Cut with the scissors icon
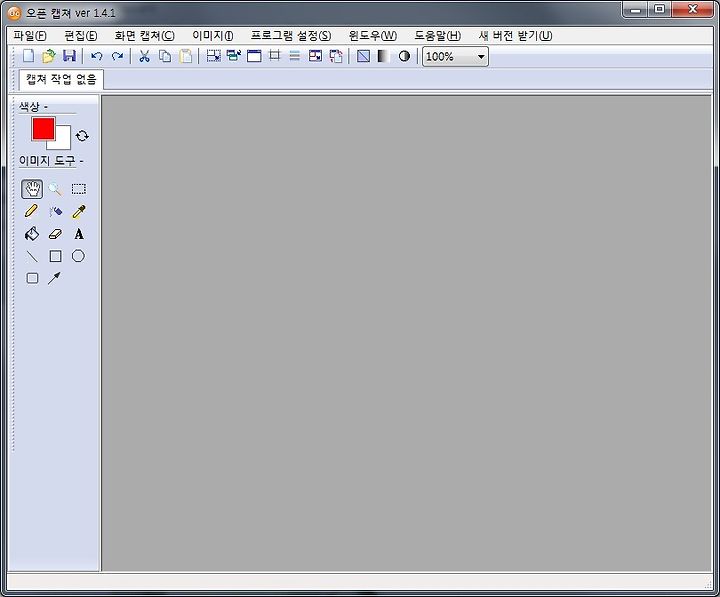The image size is (720, 597). pos(144,56)
